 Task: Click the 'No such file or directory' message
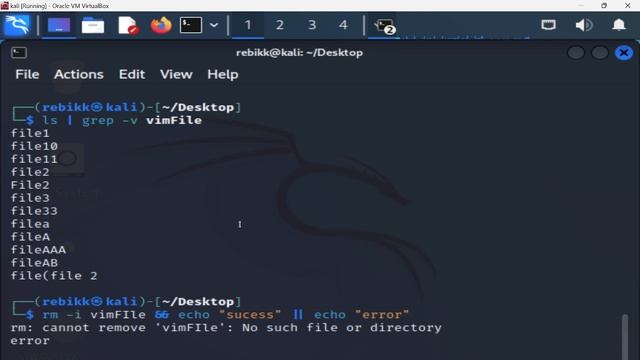click(x=342, y=328)
